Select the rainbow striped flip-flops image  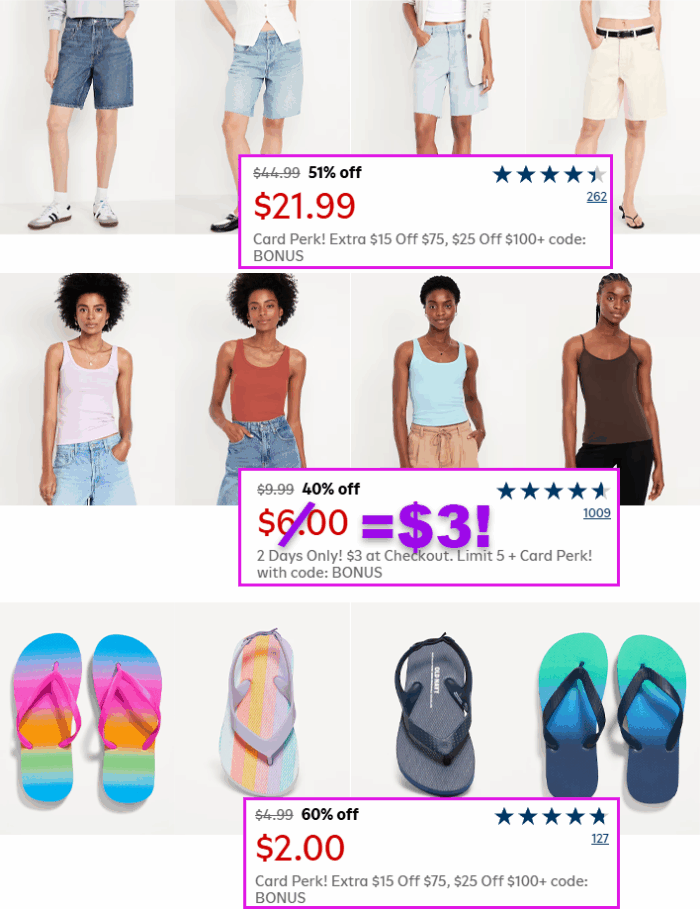point(87,718)
